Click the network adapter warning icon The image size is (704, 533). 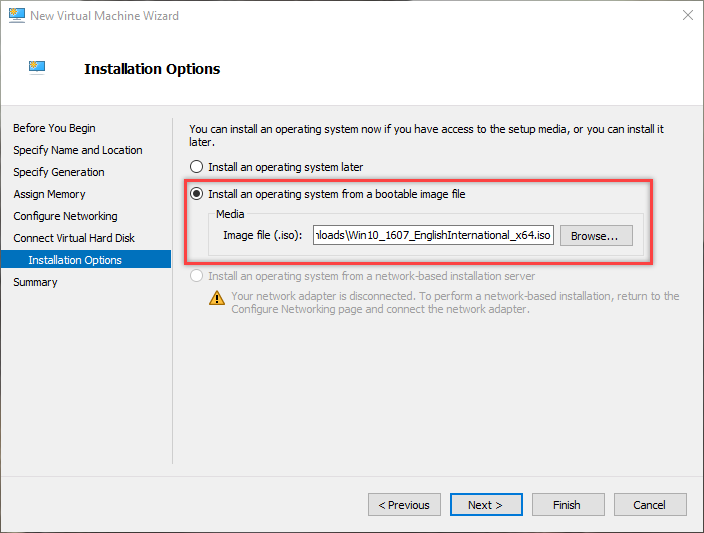click(217, 297)
